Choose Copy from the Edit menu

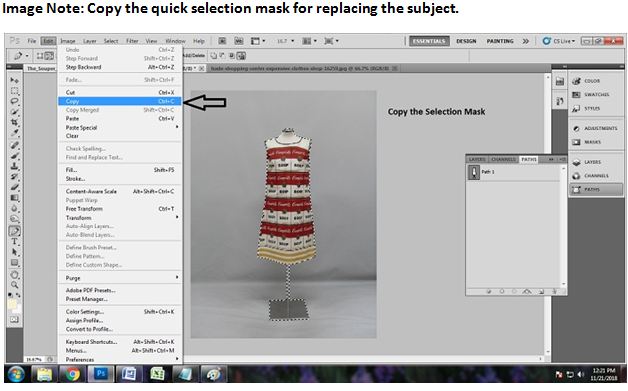[120, 101]
